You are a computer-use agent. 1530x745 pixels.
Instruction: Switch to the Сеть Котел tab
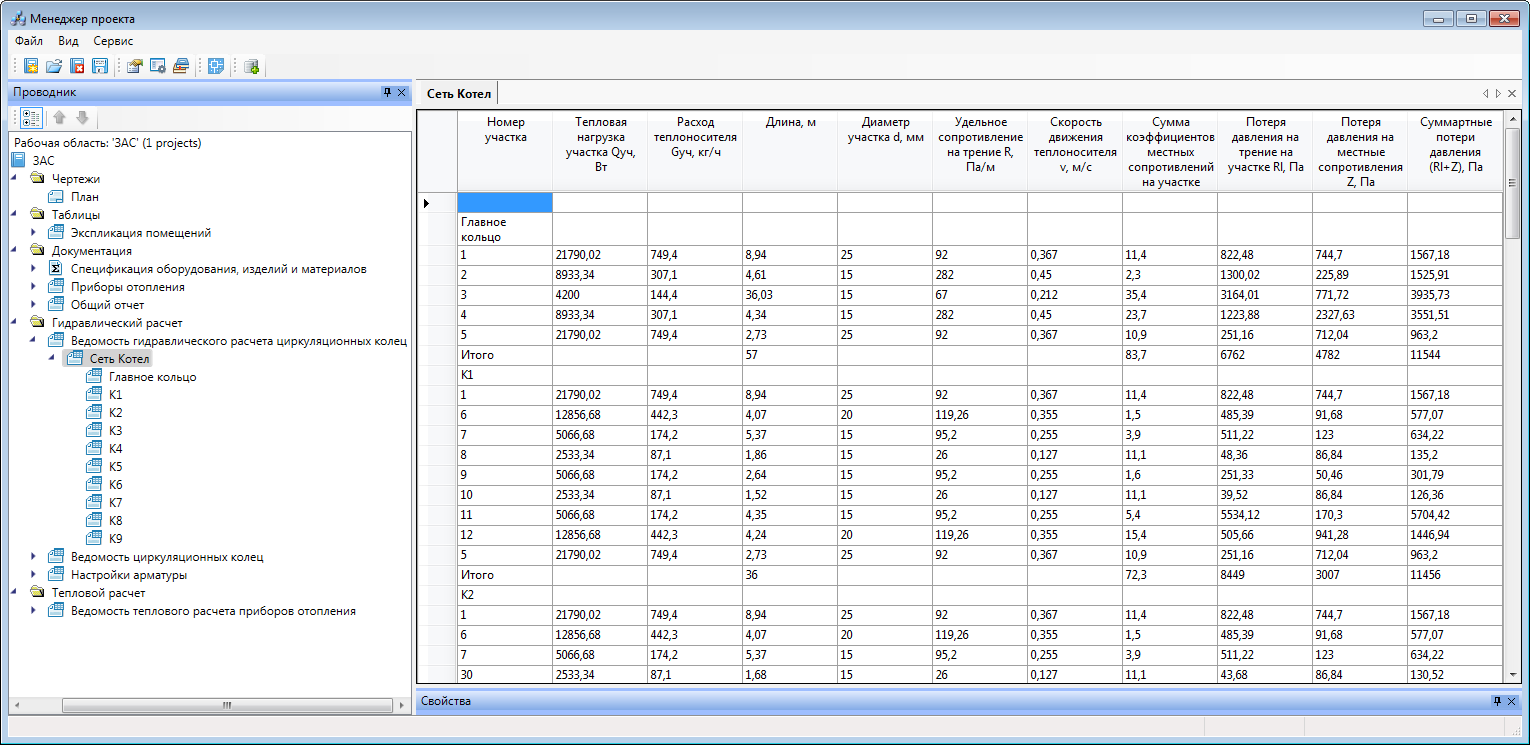click(459, 93)
